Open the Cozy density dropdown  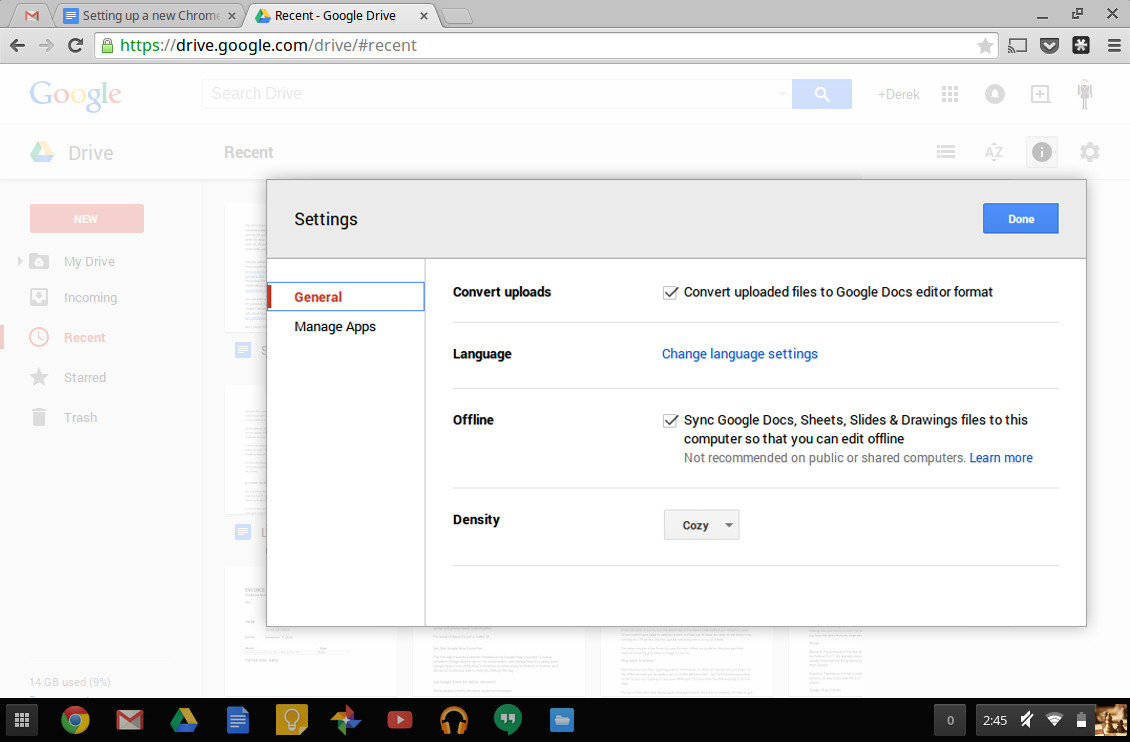click(x=701, y=525)
